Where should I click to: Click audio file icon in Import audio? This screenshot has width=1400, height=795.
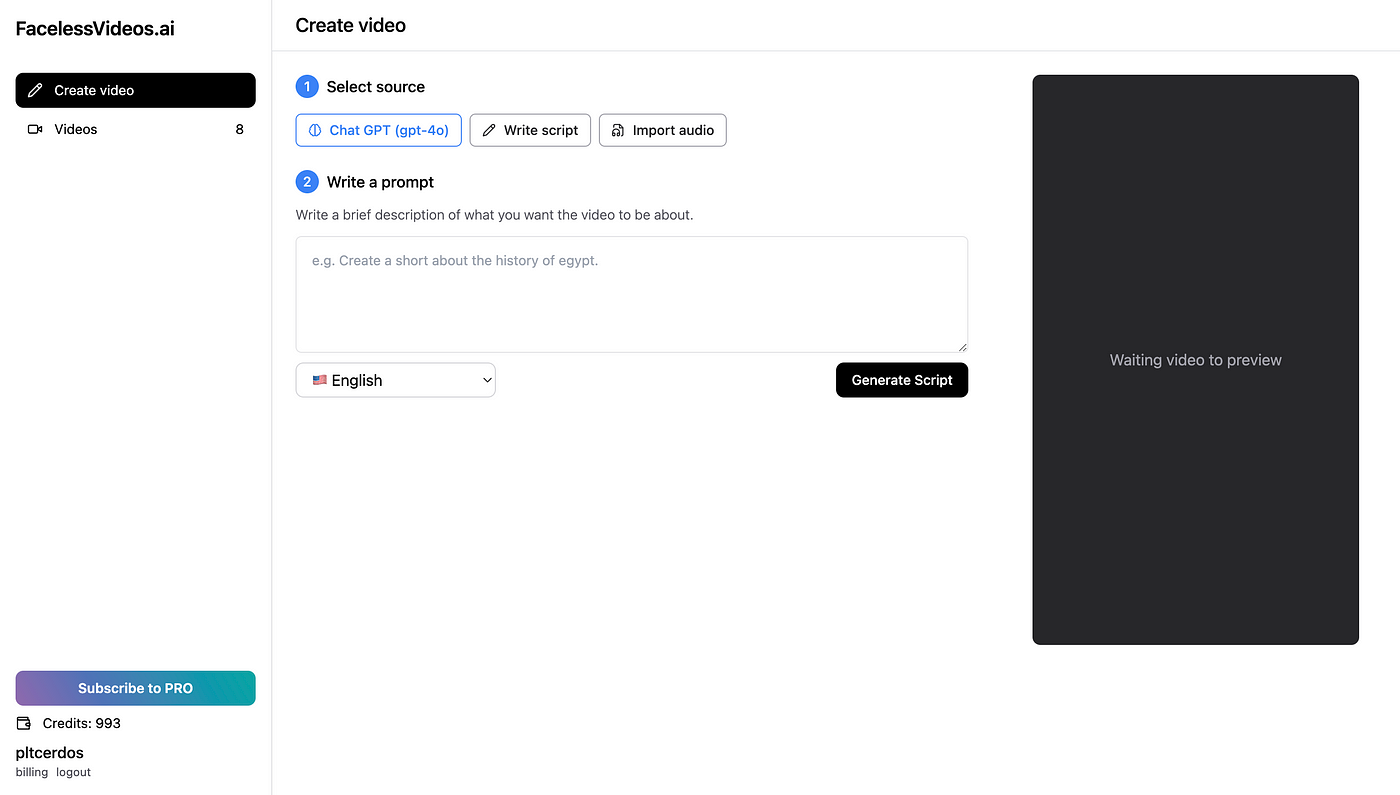[618, 130]
